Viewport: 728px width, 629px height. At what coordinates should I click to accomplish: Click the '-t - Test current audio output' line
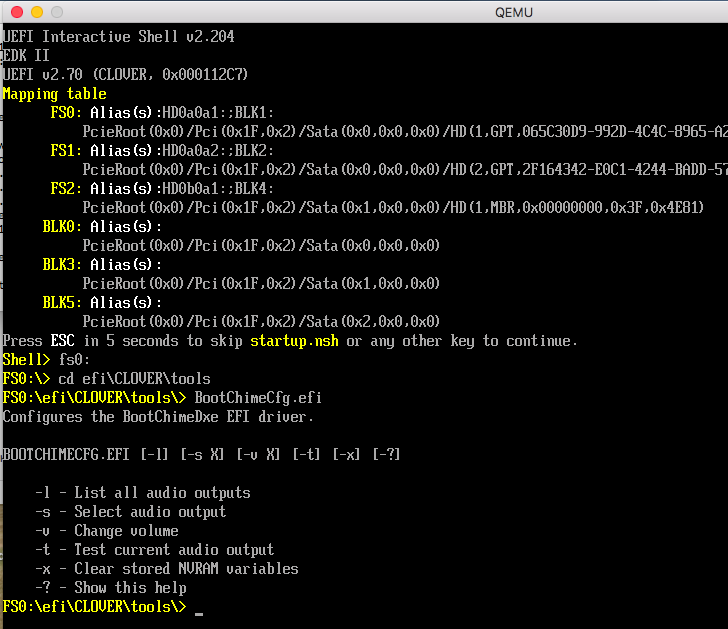click(x=155, y=550)
